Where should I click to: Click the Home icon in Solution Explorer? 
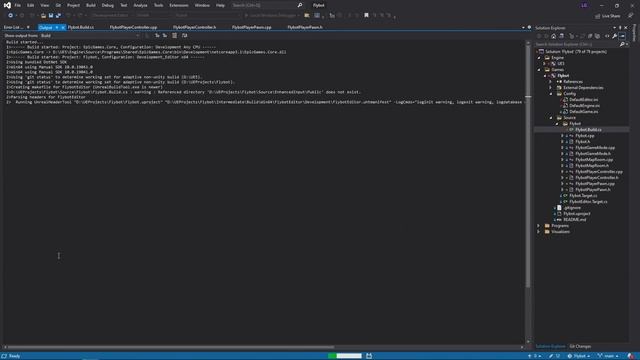pos(553,36)
